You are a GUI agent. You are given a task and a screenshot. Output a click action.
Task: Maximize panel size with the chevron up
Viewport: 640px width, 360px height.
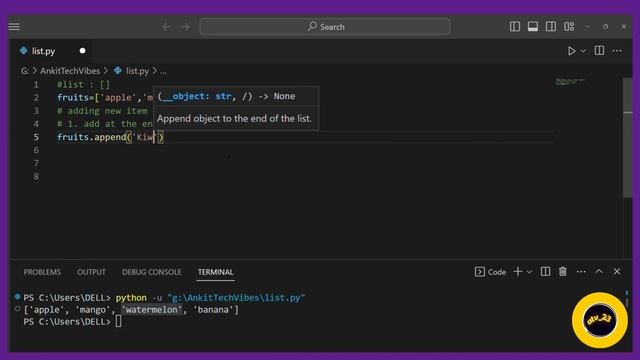click(x=599, y=271)
